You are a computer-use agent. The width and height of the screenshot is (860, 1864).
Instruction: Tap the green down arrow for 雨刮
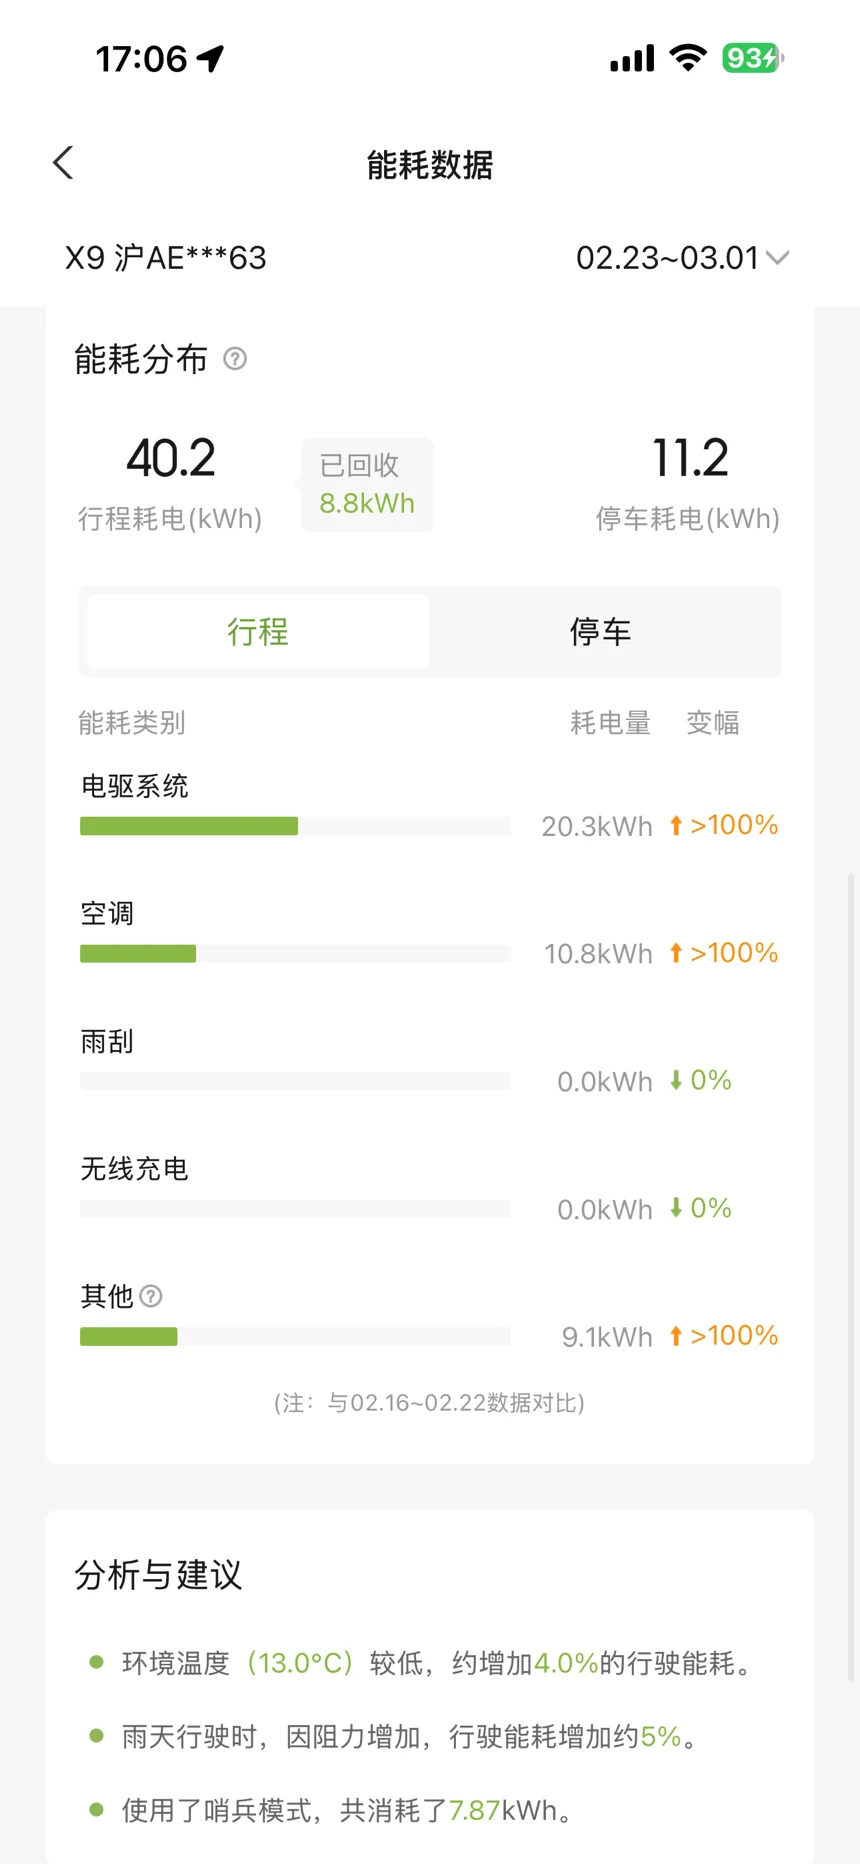click(676, 1080)
